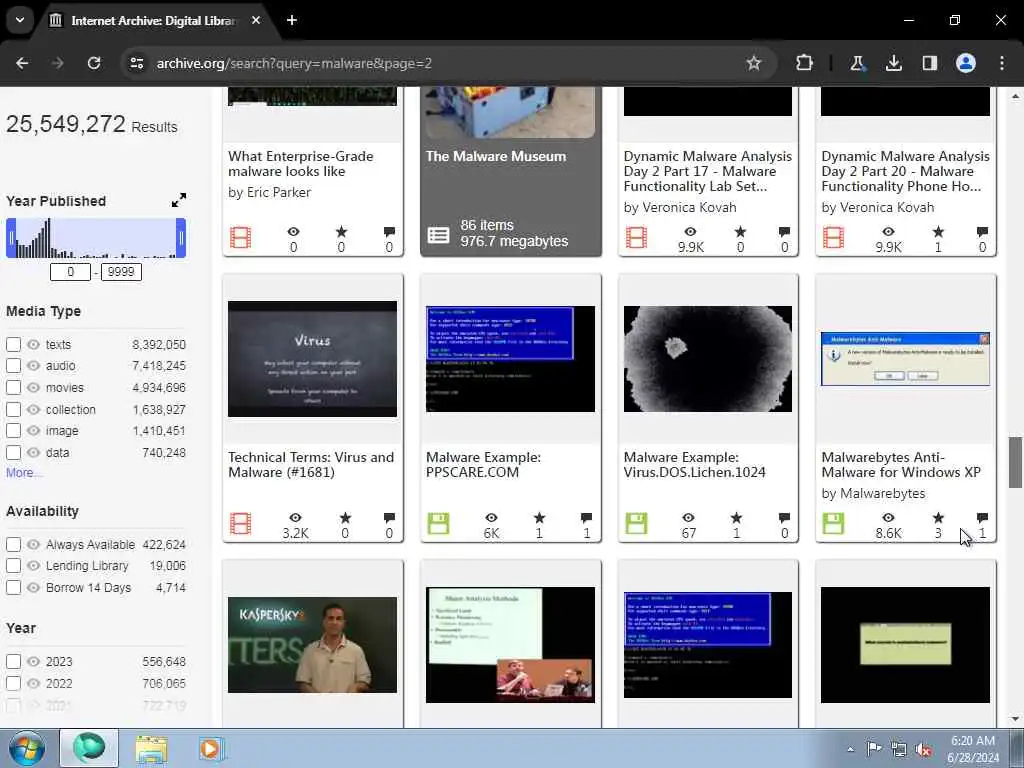Open Chrome Labs flask icon

(857, 63)
